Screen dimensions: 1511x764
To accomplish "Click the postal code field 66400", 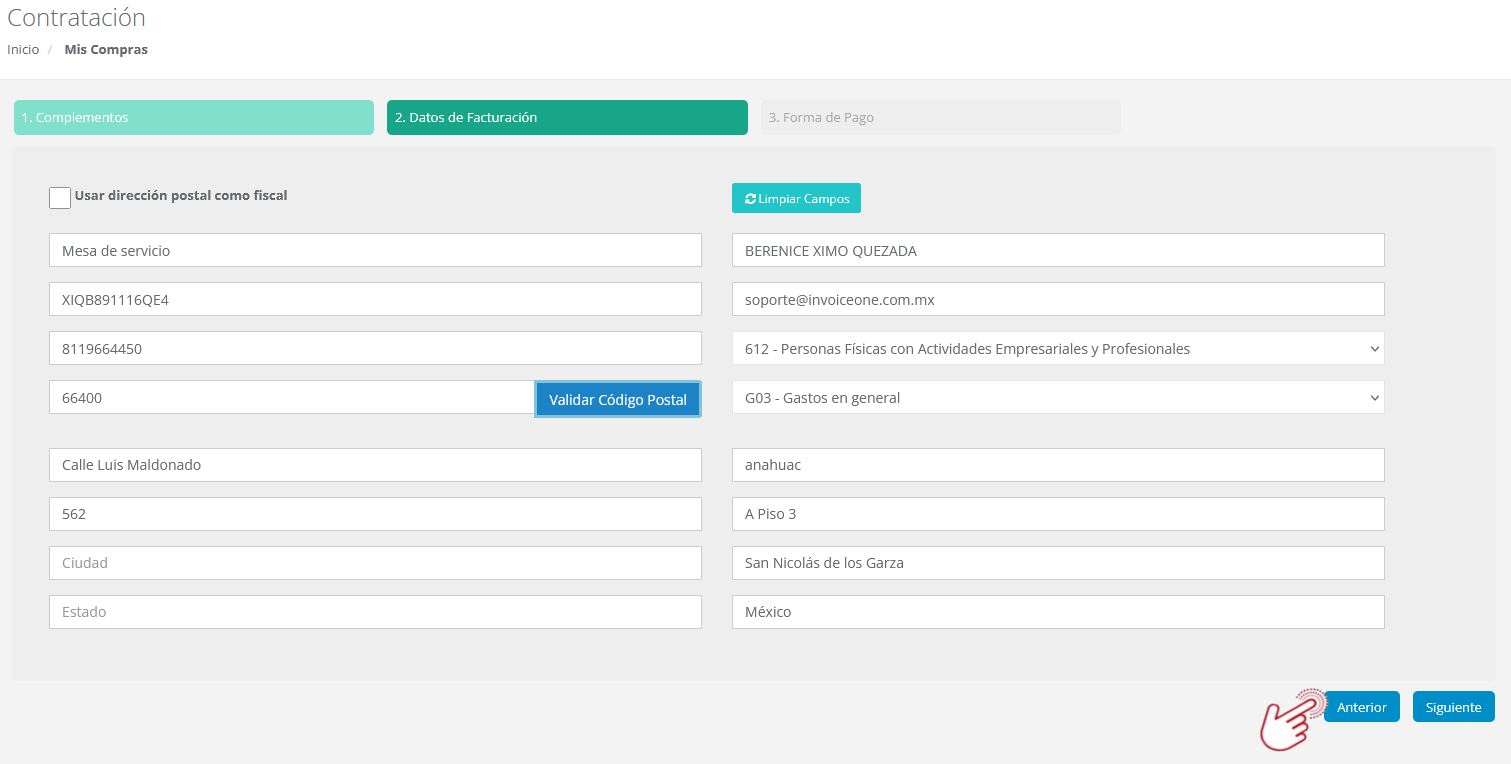I will click(x=290, y=398).
